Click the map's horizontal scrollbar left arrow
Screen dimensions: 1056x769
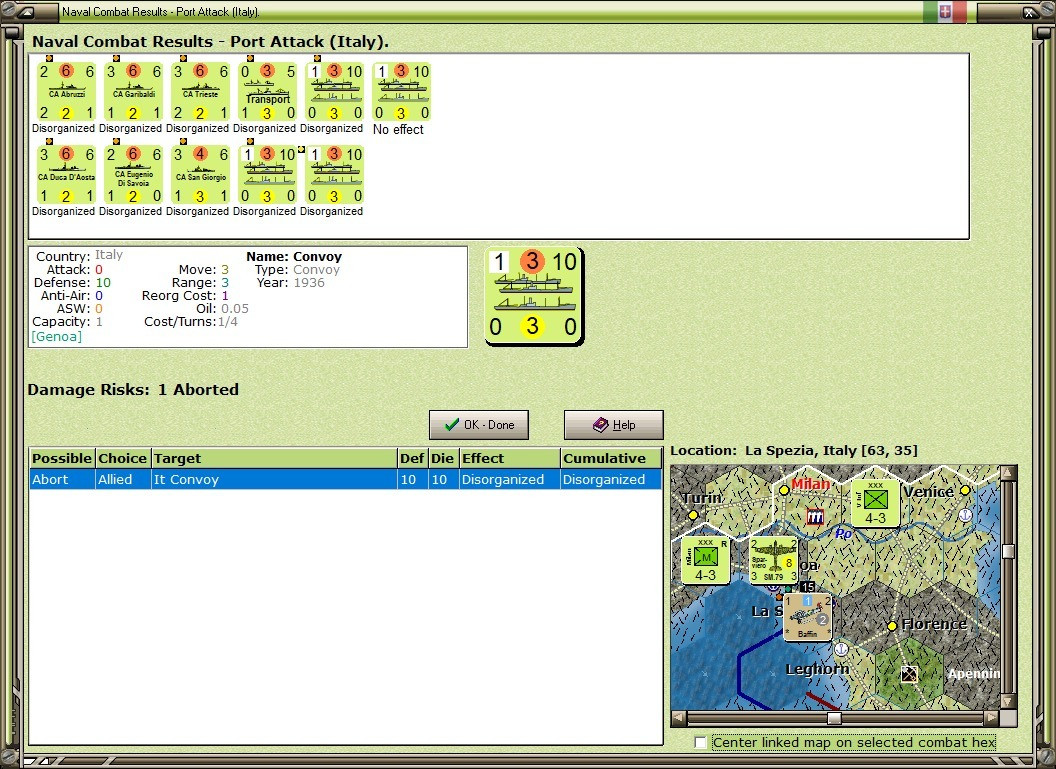679,718
